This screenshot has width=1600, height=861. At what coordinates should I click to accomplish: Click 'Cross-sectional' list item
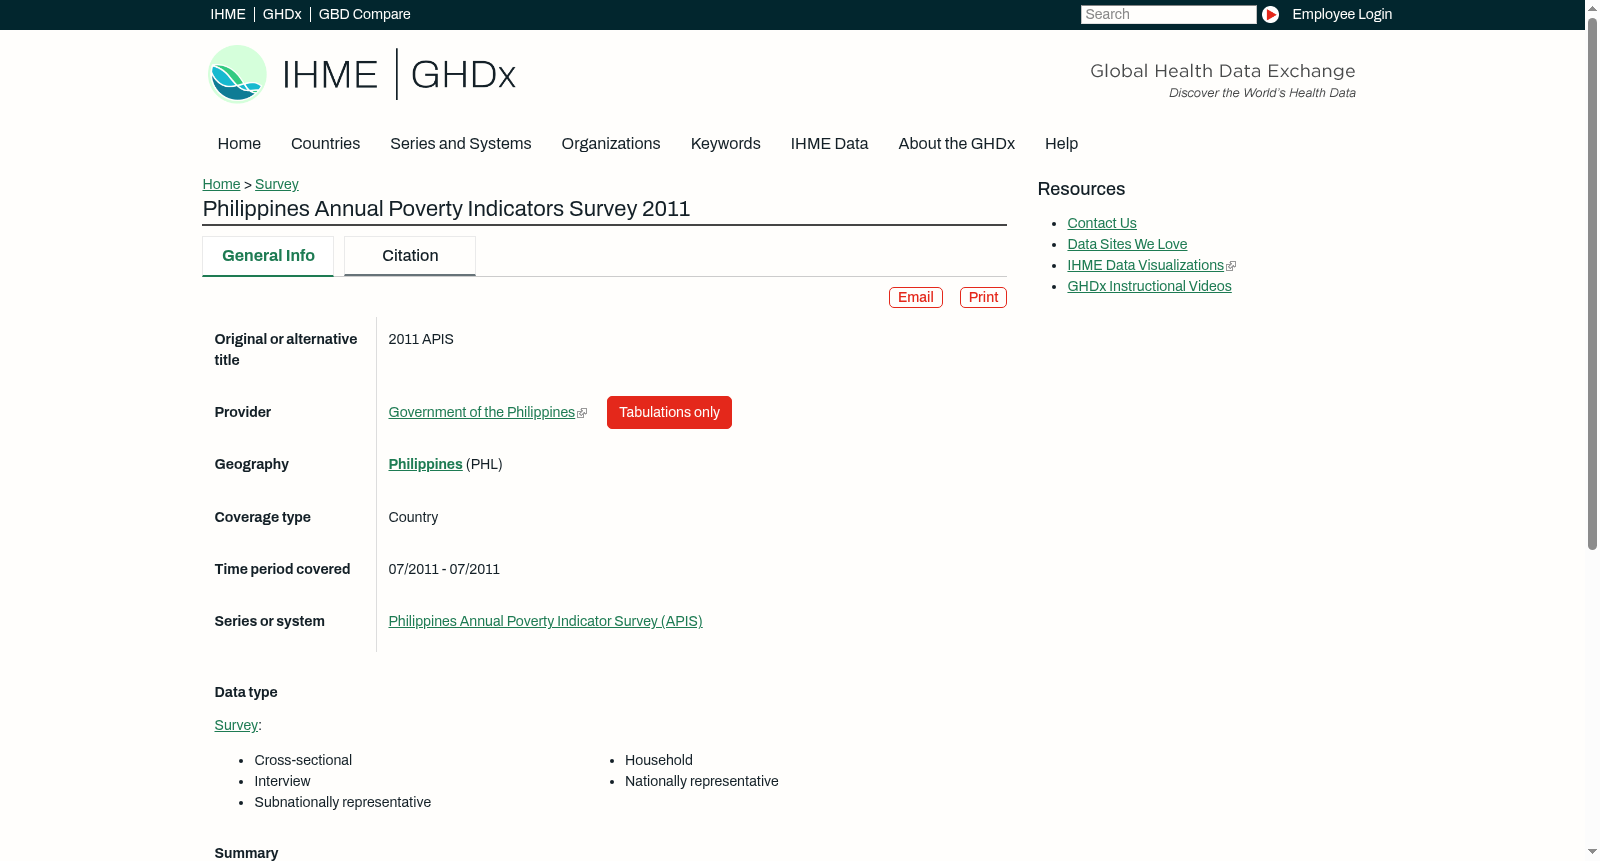coord(303,761)
